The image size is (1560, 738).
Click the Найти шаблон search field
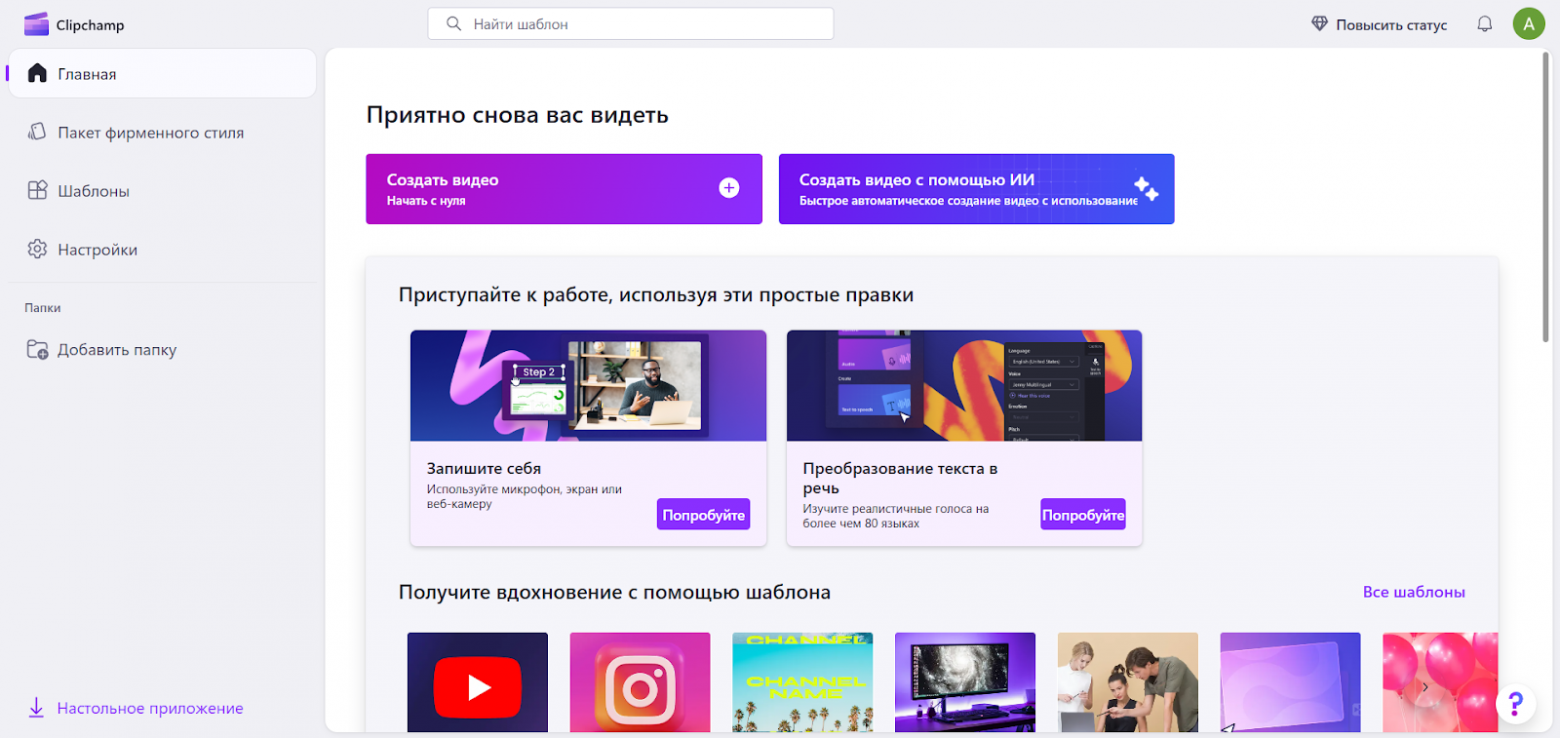coord(629,23)
